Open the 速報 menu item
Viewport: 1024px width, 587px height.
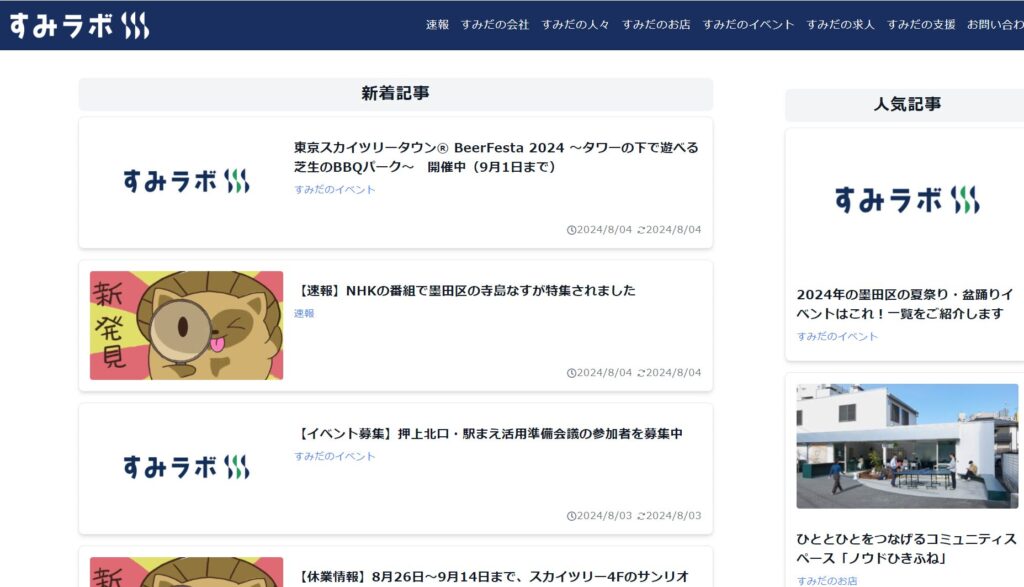coord(437,25)
